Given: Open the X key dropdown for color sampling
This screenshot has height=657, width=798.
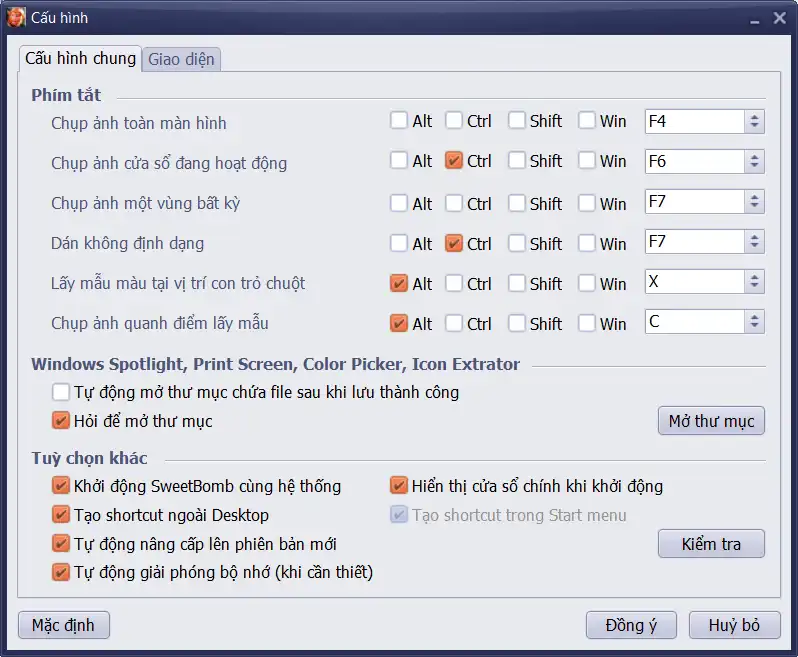Looking at the screenshot, I should [x=754, y=282].
